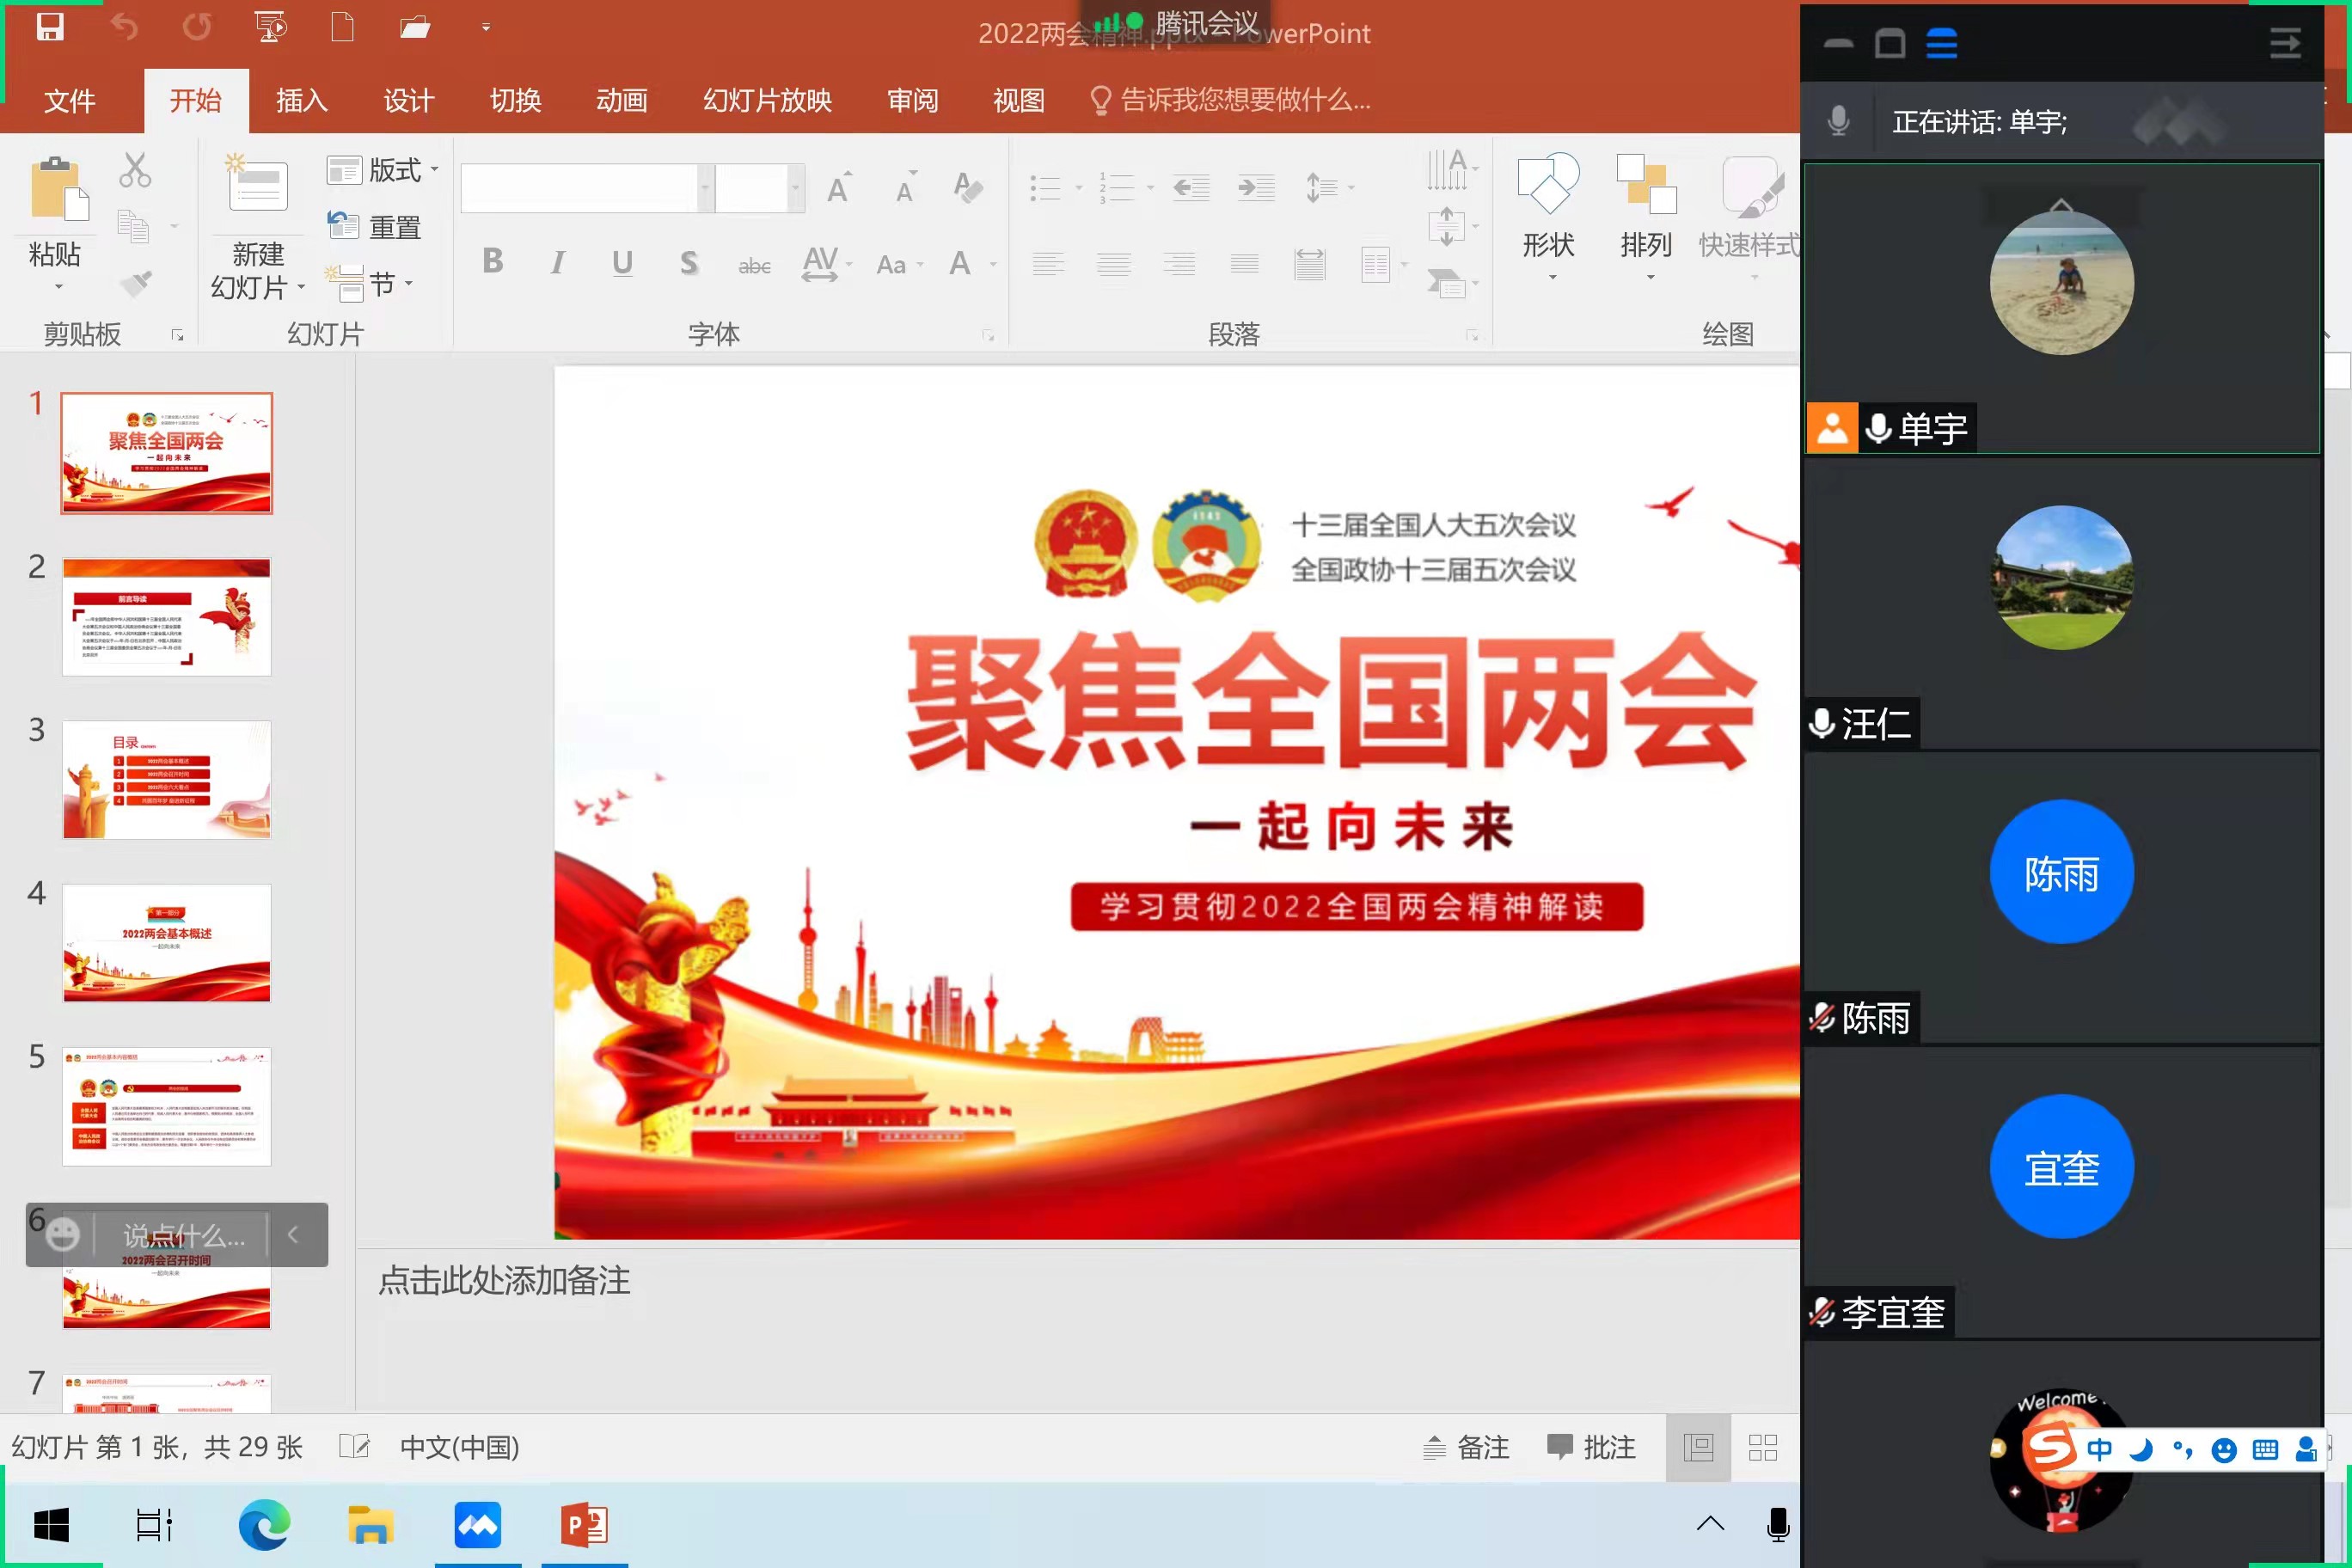
Task: Toggle the Notes pane in status bar
Action: [x=1466, y=1447]
